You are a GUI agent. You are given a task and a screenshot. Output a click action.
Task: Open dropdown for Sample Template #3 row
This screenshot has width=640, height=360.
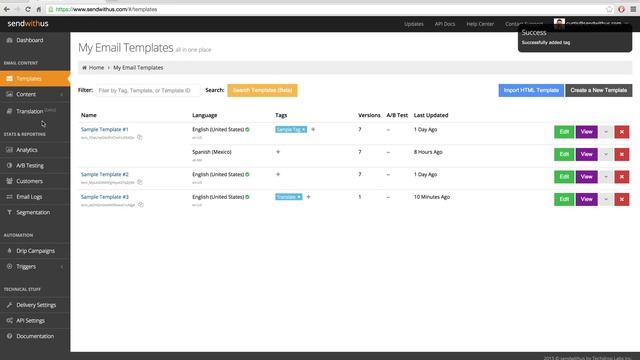(x=606, y=199)
